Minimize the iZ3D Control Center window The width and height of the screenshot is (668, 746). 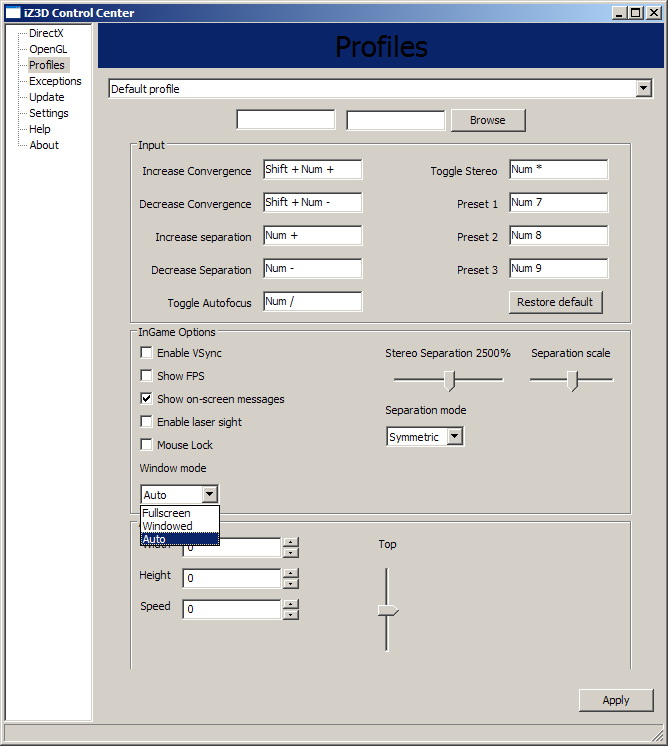click(619, 13)
